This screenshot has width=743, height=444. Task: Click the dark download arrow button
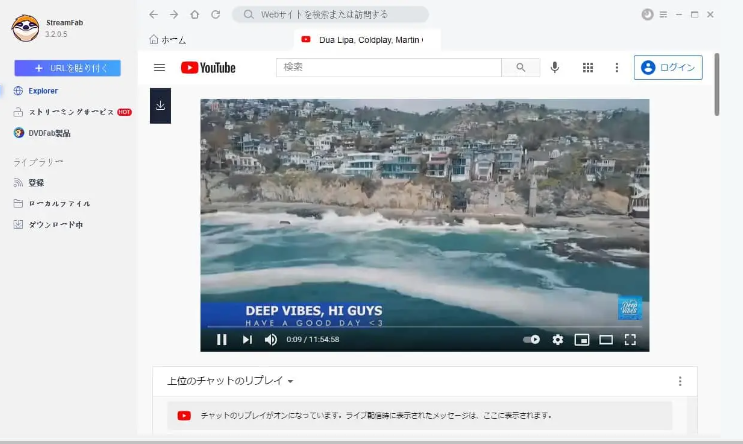[x=160, y=106]
